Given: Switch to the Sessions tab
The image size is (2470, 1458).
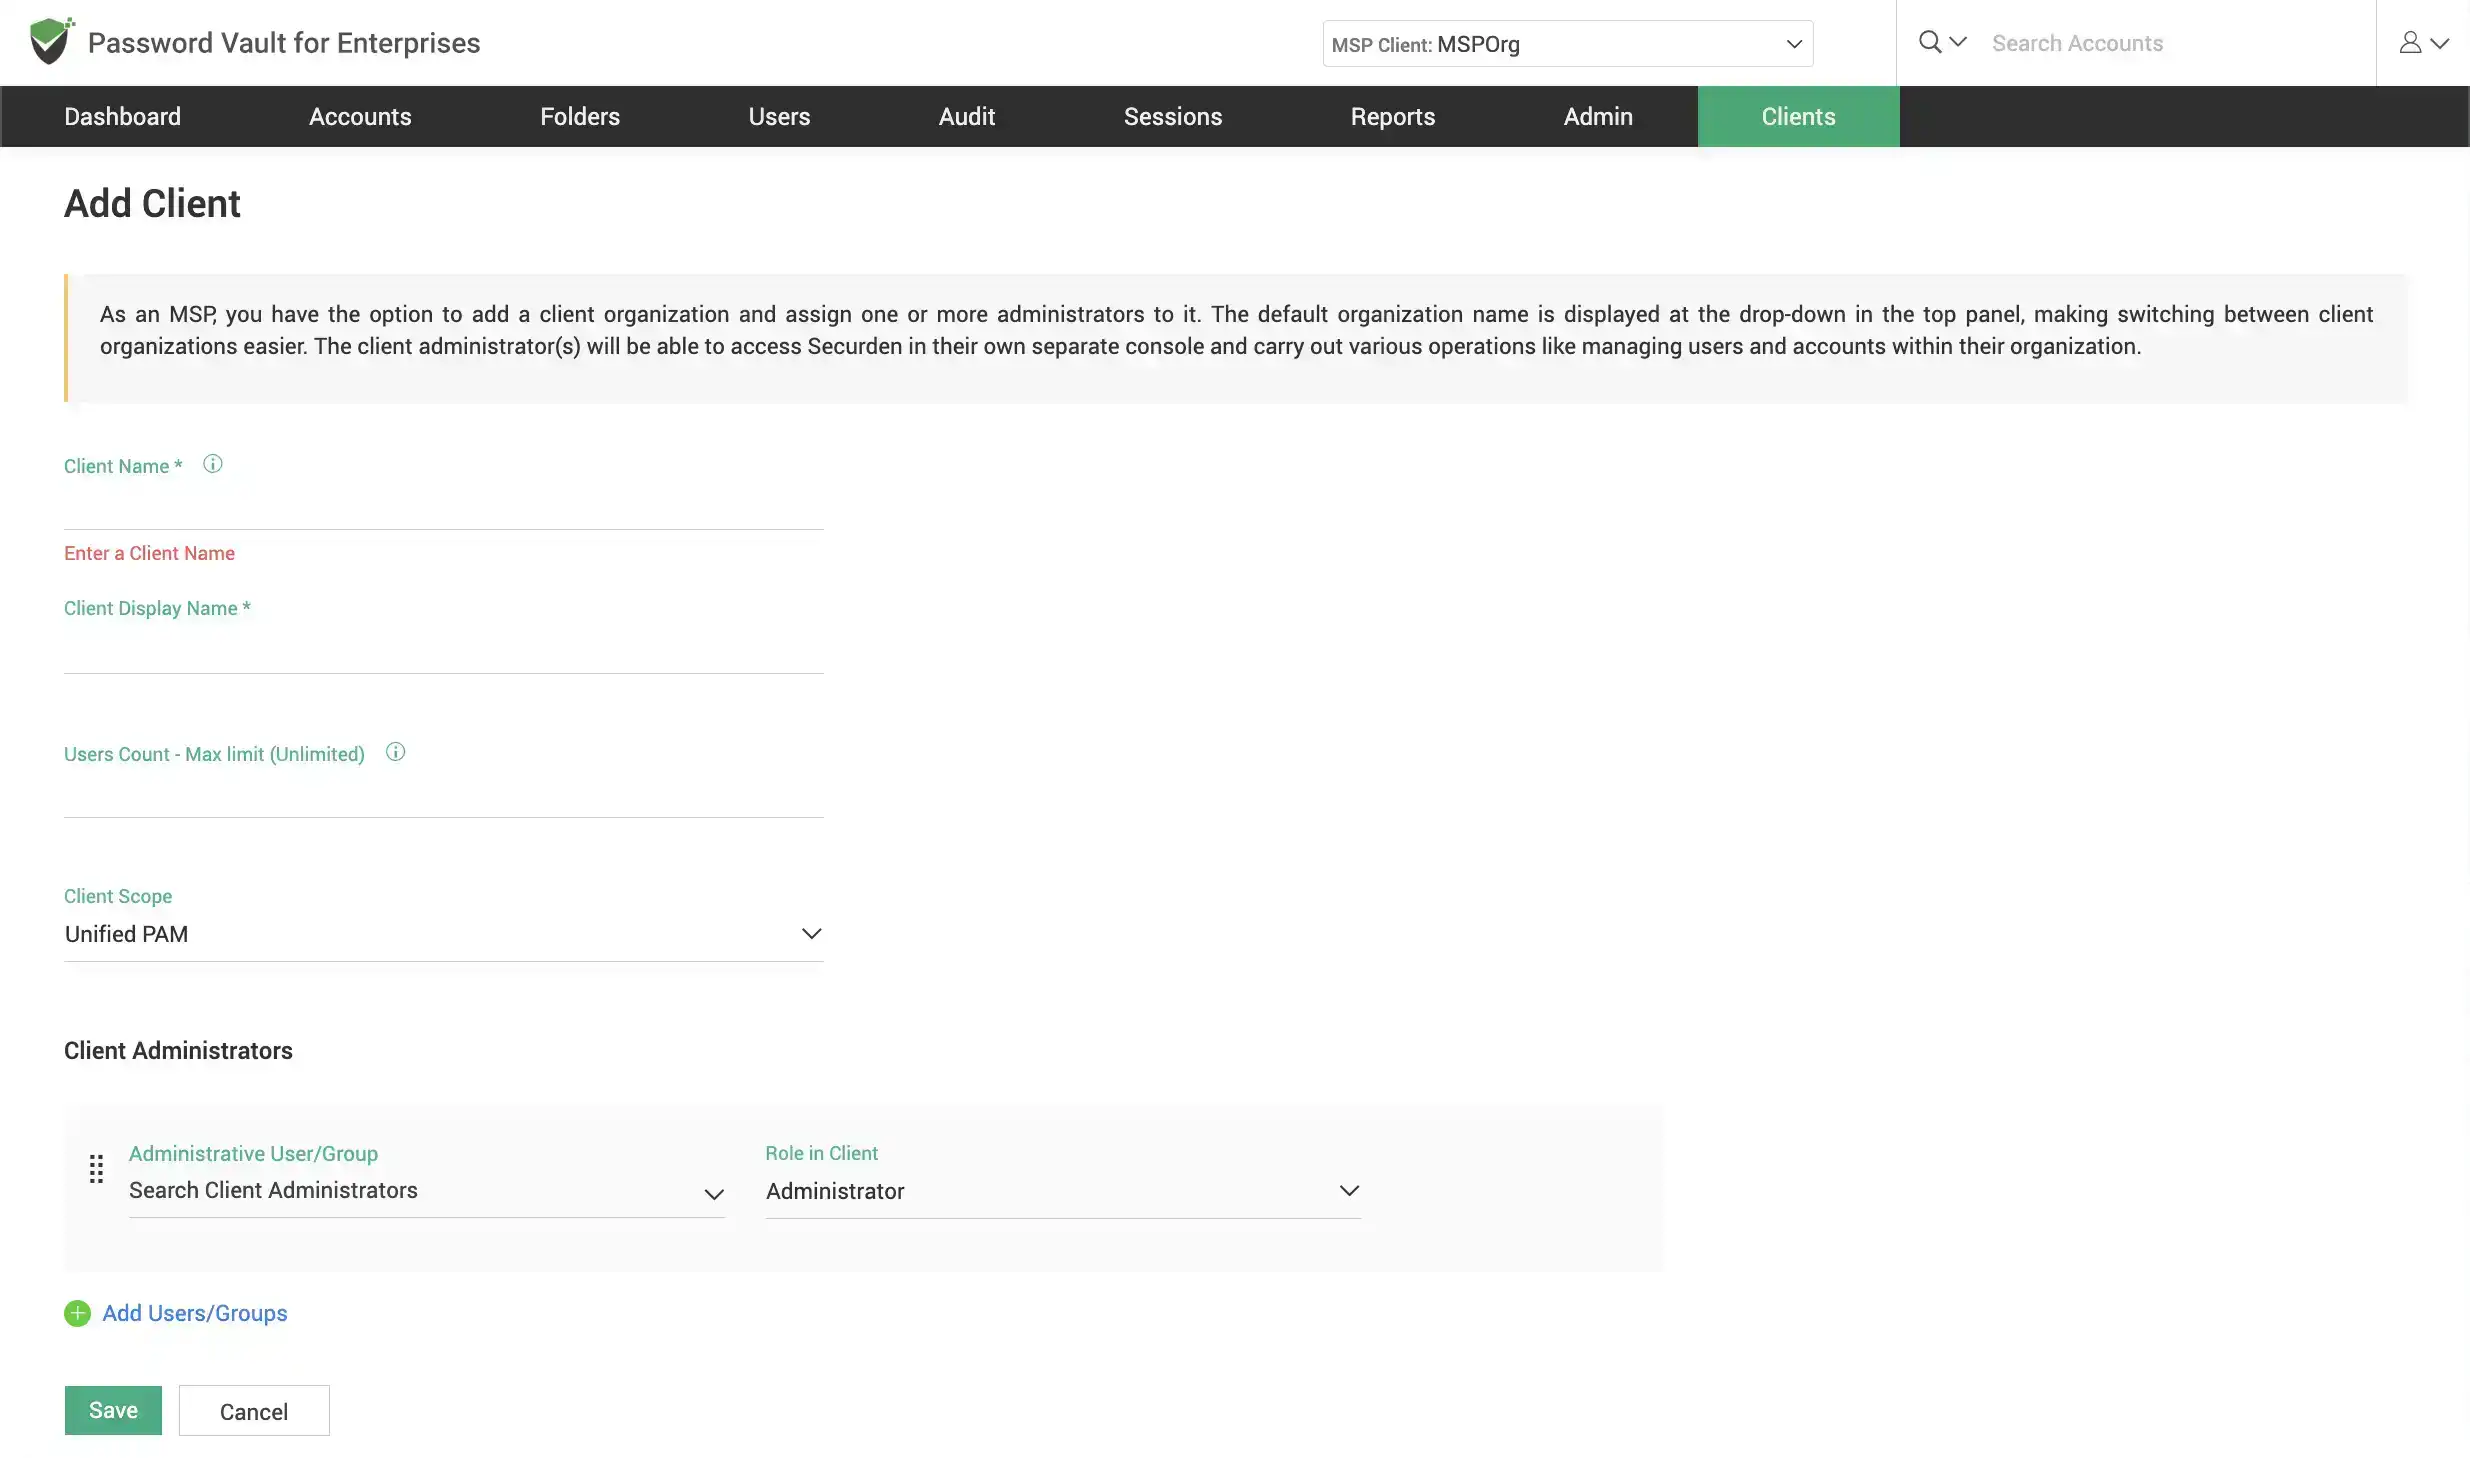Looking at the screenshot, I should click(x=1173, y=117).
